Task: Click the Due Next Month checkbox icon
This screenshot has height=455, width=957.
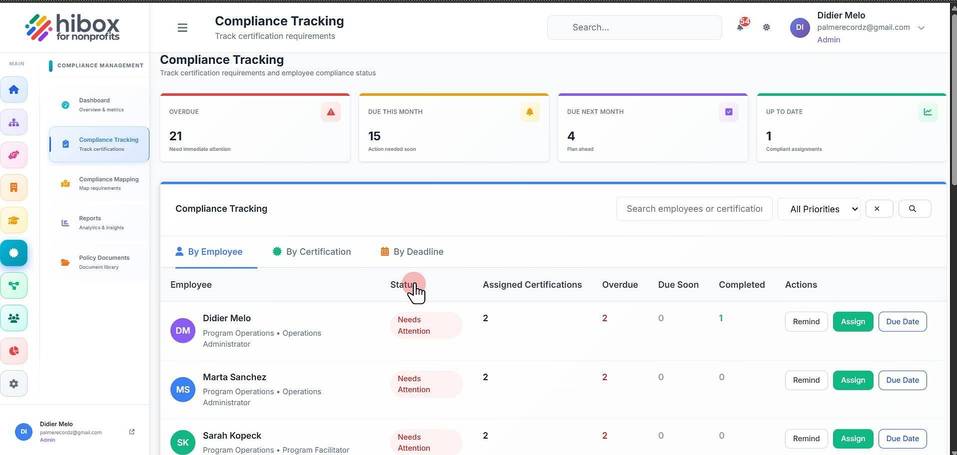Action: [x=729, y=112]
